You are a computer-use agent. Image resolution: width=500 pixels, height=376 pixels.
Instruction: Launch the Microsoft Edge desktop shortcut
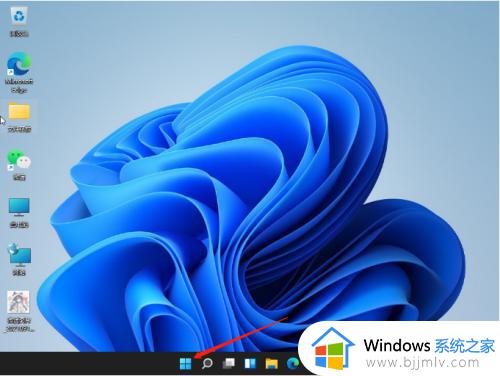click(x=19, y=64)
